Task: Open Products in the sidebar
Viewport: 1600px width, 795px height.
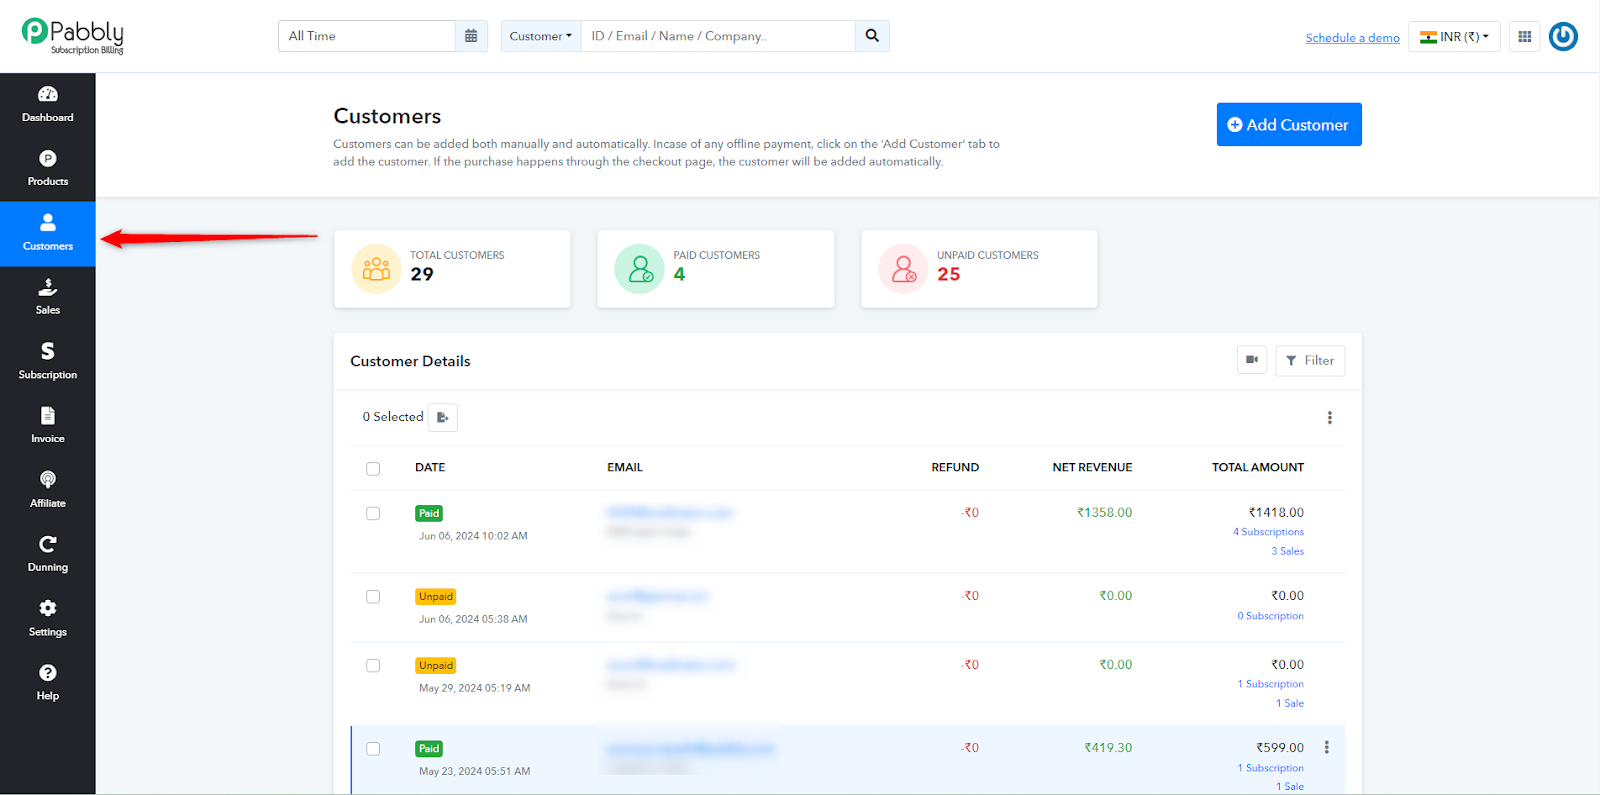Action: coord(48,169)
